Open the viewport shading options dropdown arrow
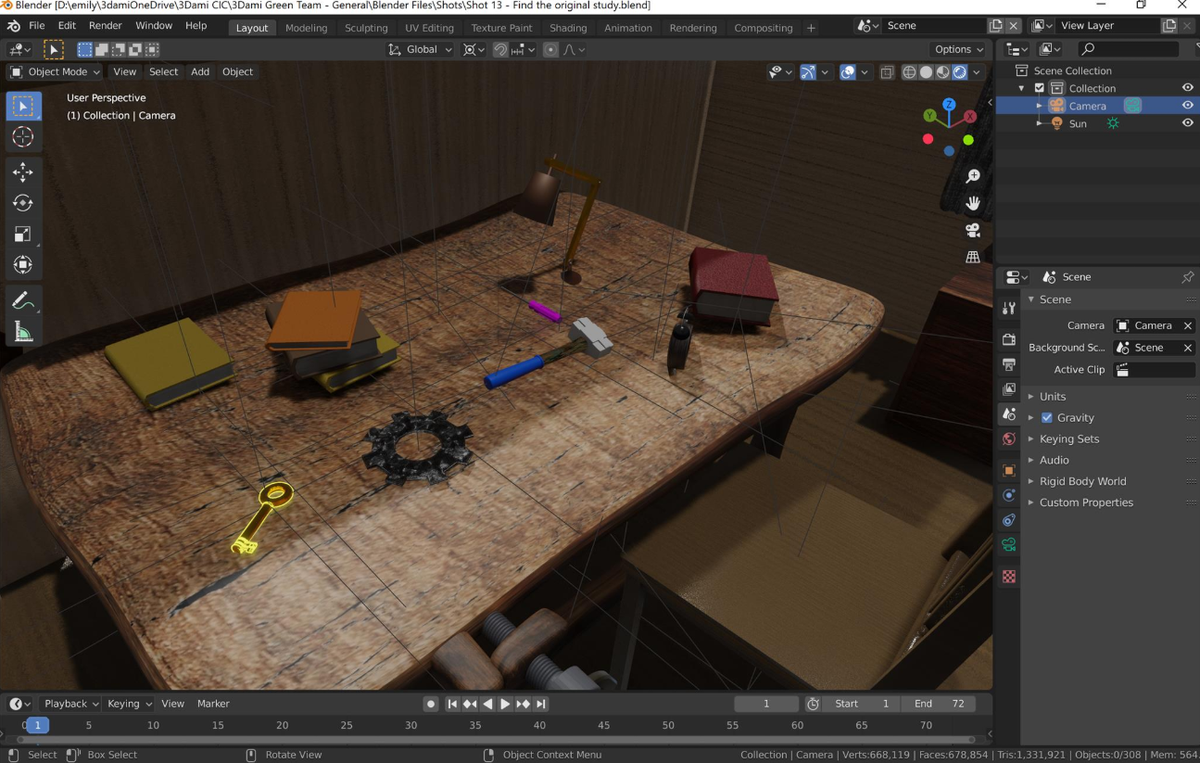 tap(977, 72)
